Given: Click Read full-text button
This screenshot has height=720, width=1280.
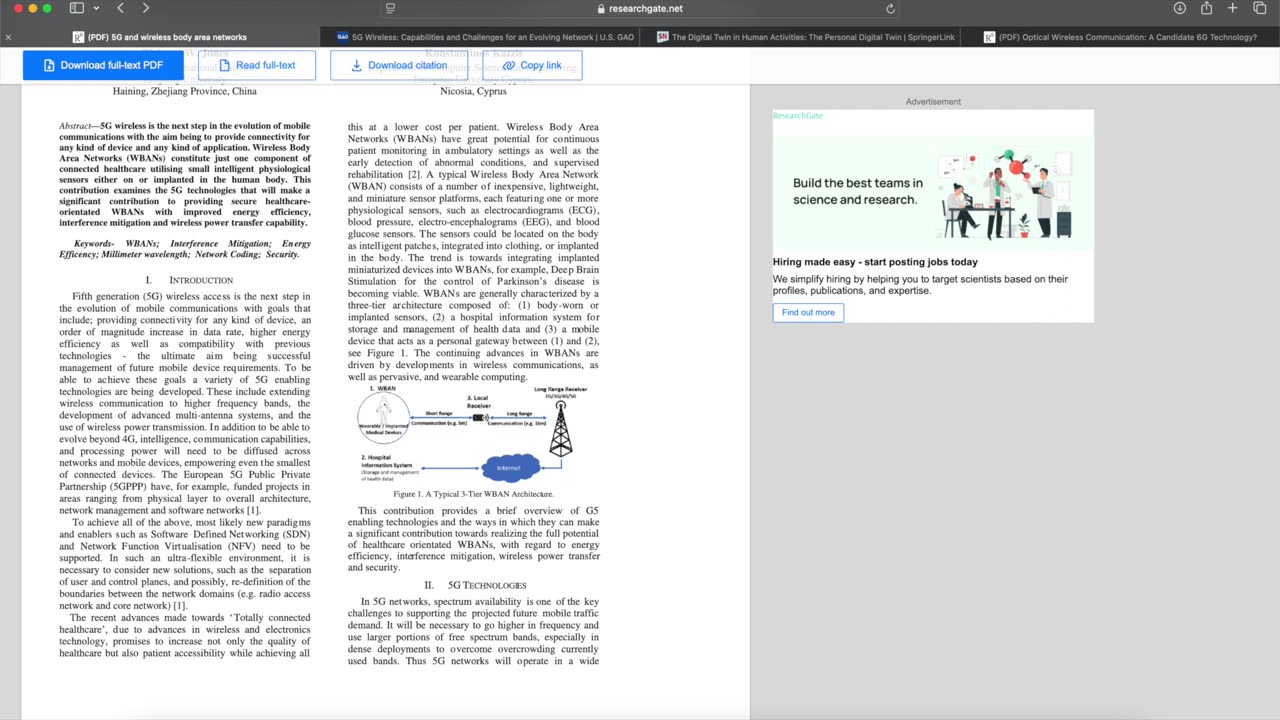Looking at the screenshot, I should click(257, 65).
